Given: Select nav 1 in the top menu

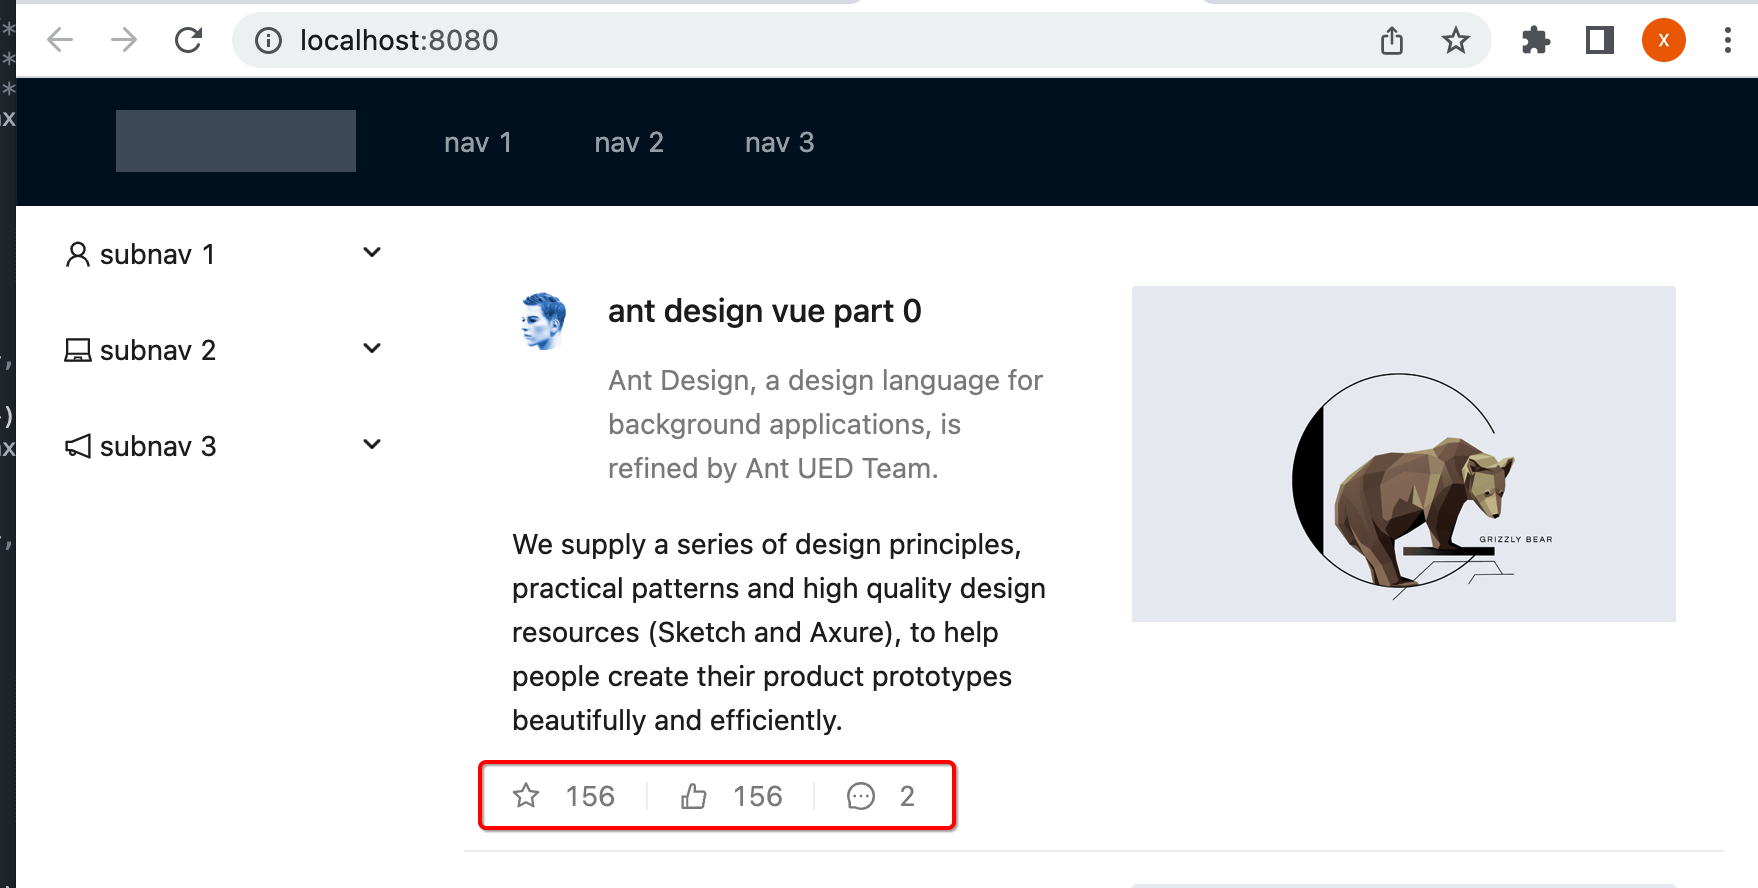Looking at the screenshot, I should [x=478, y=142].
